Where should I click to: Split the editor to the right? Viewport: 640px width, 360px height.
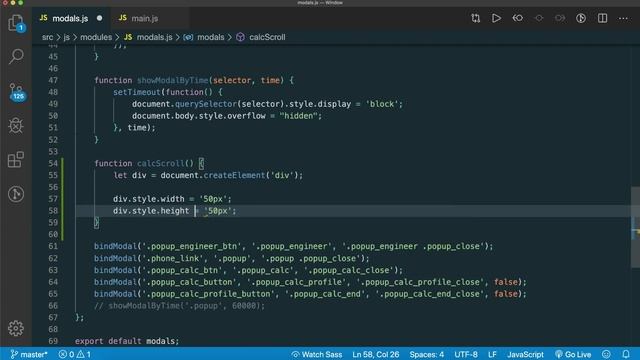pyautogui.click(x=602, y=18)
